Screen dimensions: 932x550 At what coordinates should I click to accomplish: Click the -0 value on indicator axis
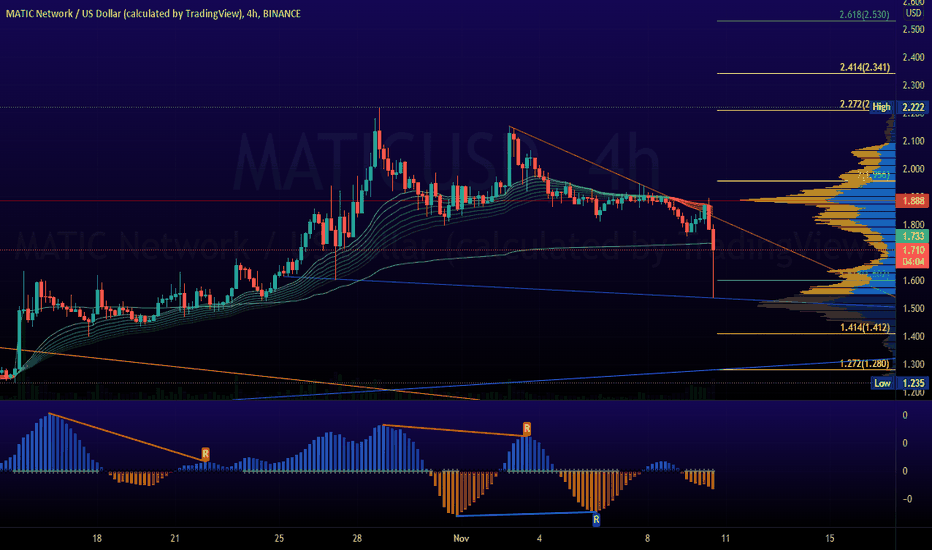(x=907, y=499)
